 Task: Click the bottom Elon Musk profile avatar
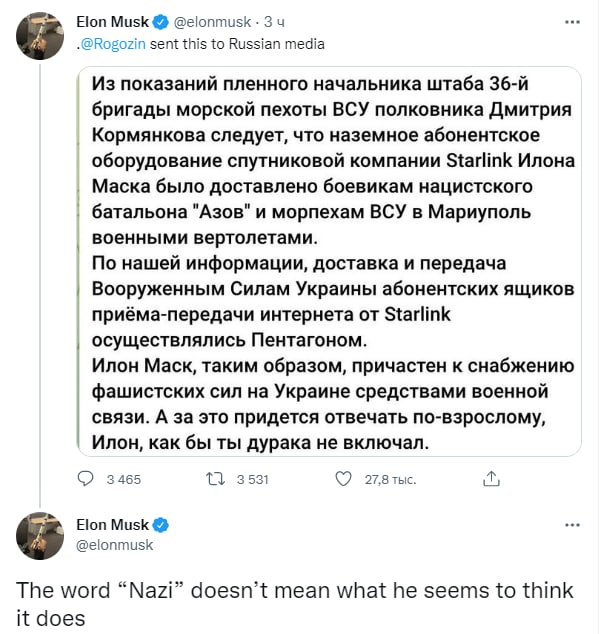pyautogui.click(x=40, y=536)
